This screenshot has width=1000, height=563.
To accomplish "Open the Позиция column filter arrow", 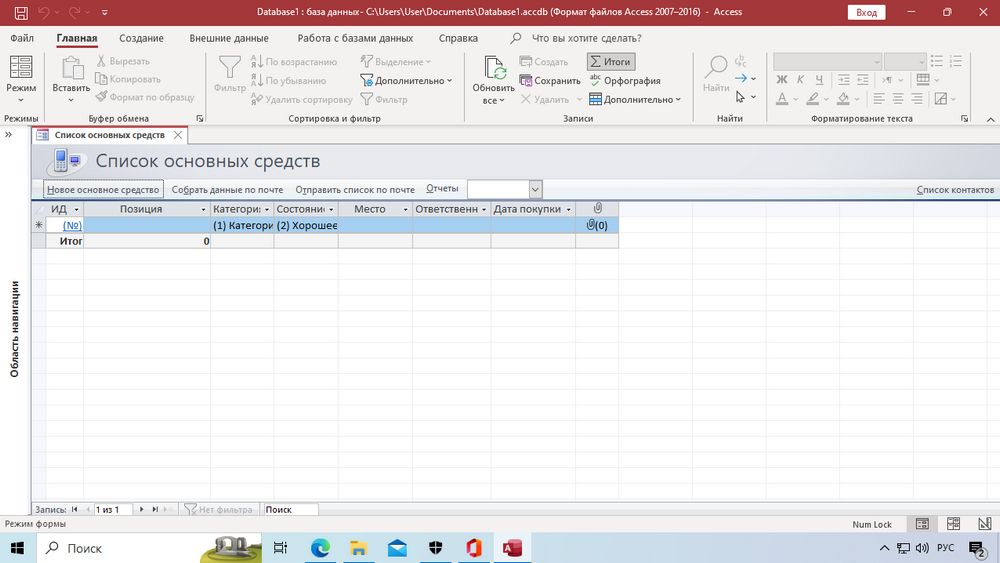I will (x=203, y=209).
